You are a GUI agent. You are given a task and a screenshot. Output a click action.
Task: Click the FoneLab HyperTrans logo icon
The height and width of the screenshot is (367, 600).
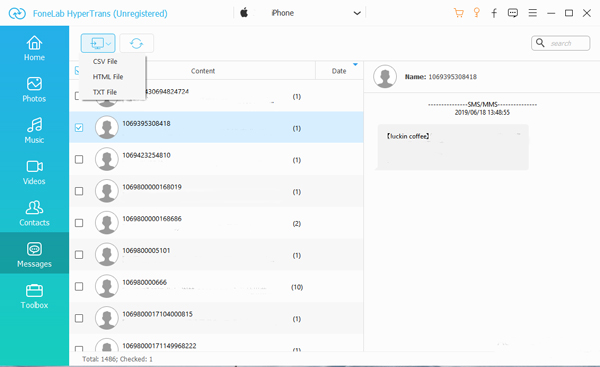[17, 14]
